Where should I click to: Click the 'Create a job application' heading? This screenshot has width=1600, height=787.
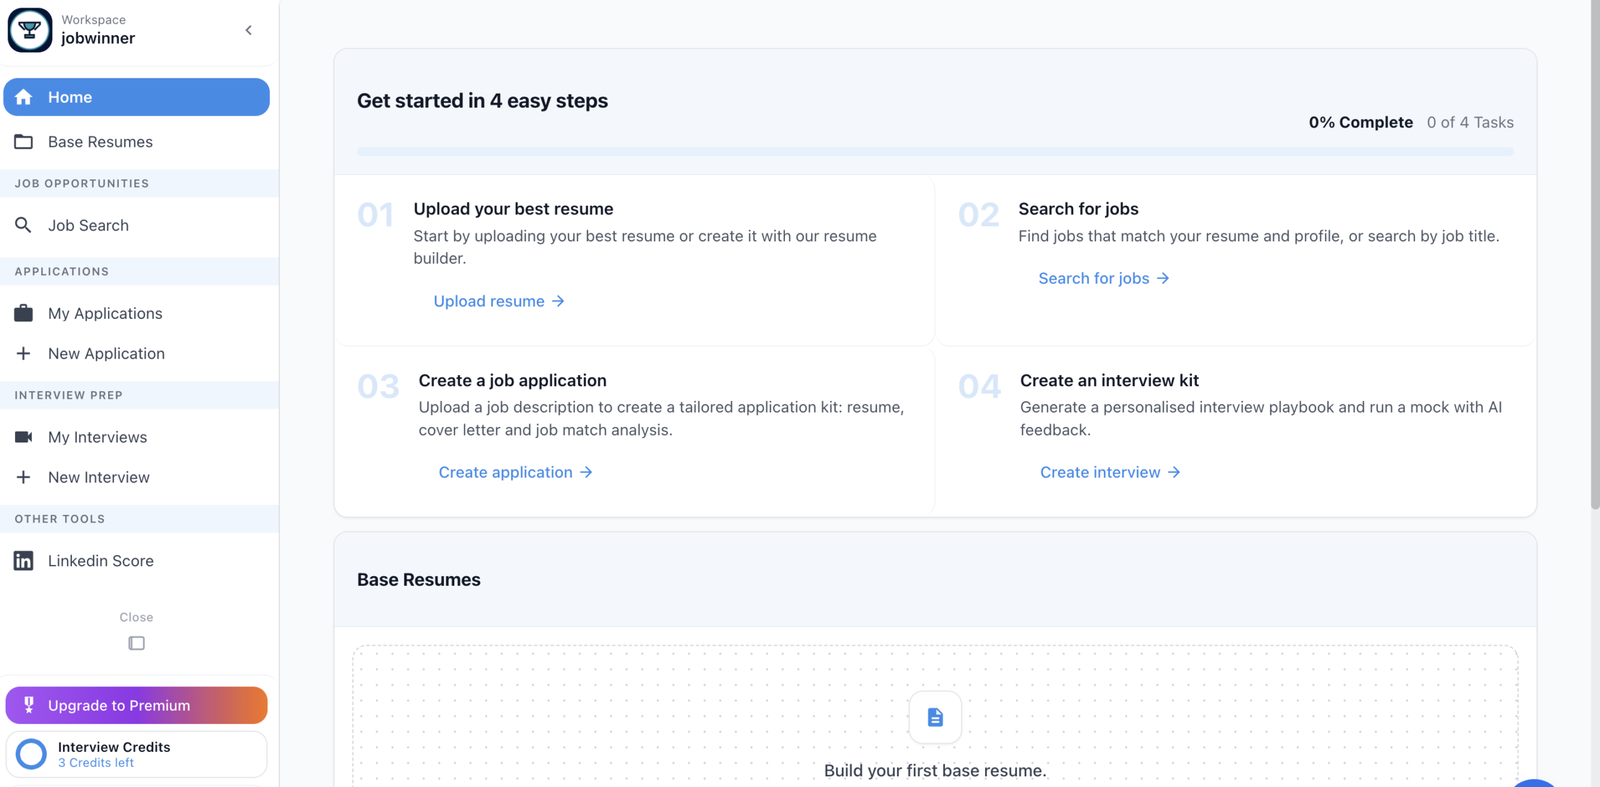click(x=513, y=381)
